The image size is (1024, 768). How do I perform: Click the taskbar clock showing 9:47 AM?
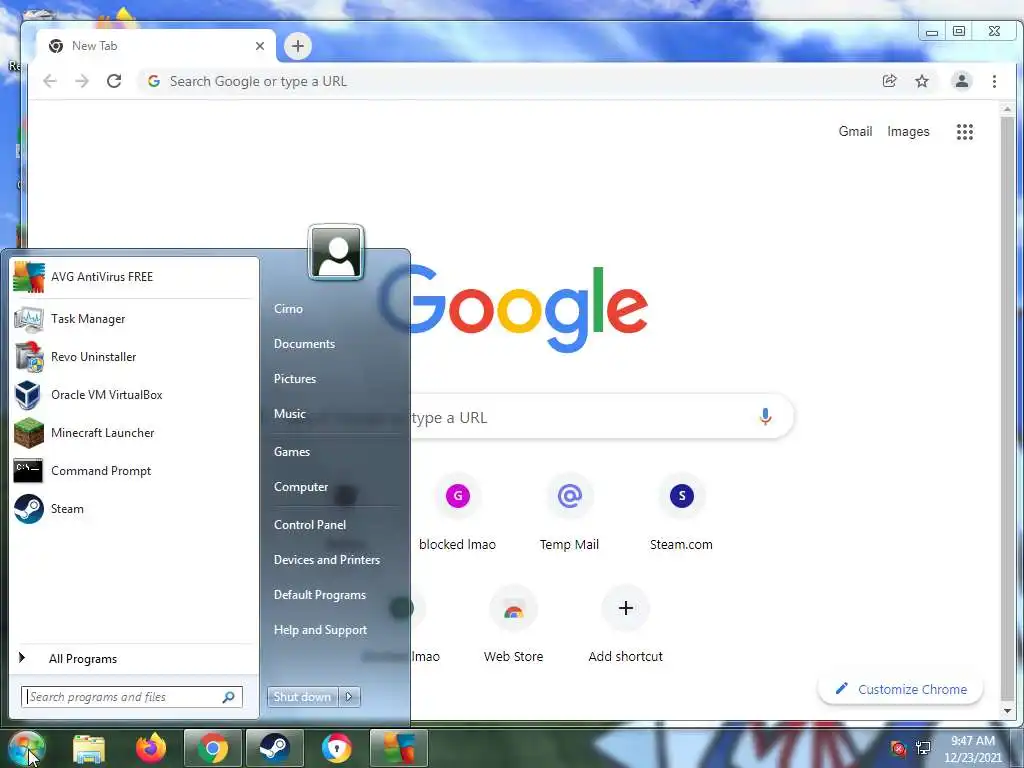pos(972,749)
